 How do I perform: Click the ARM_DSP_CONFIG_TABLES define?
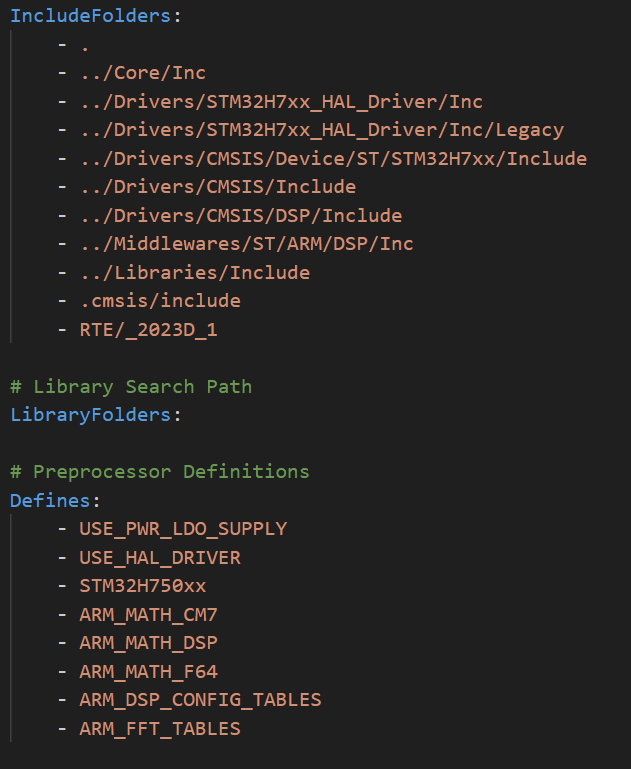click(x=200, y=699)
